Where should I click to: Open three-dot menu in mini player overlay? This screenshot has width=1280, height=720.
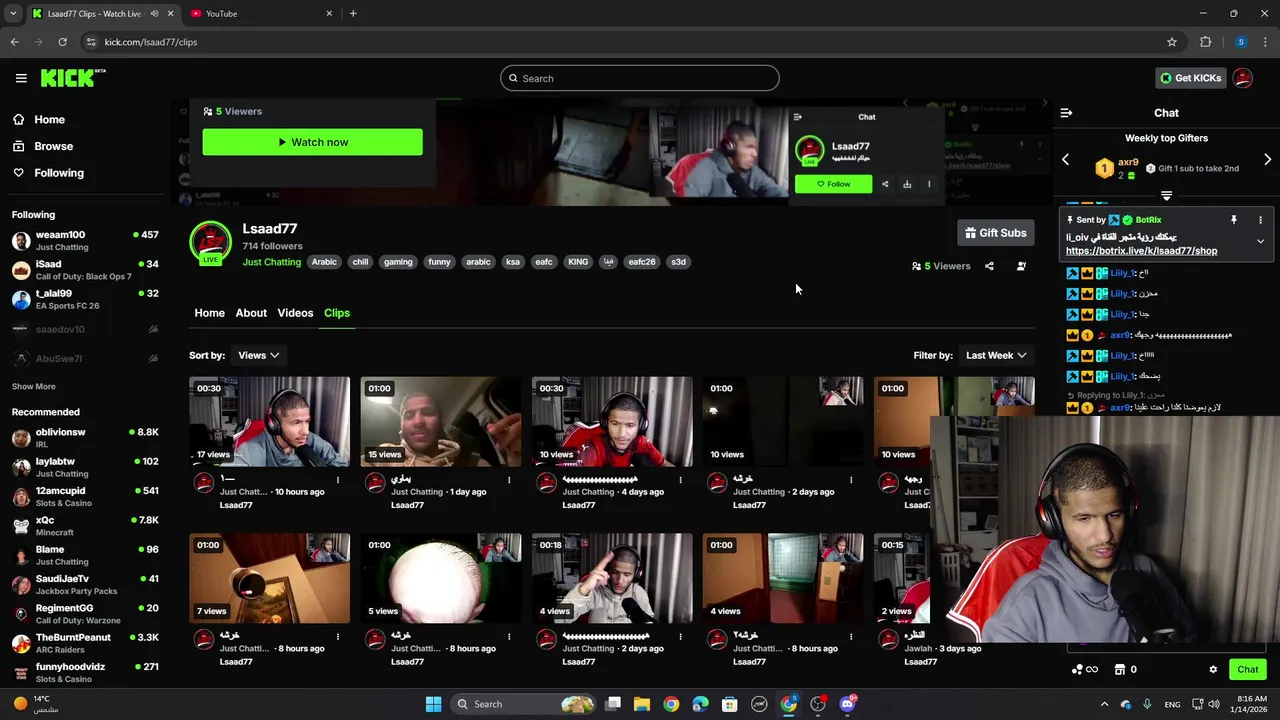pyautogui.click(x=929, y=184)
